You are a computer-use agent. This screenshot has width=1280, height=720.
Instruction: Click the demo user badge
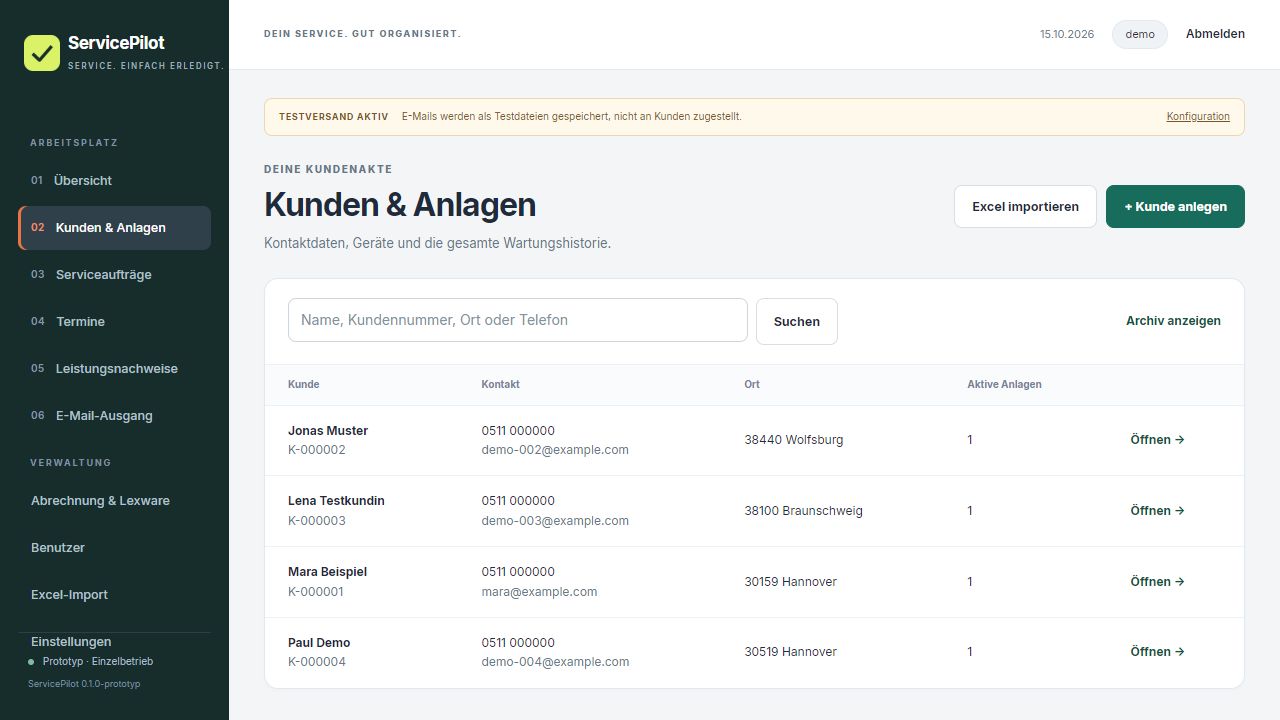[1140, 34]
